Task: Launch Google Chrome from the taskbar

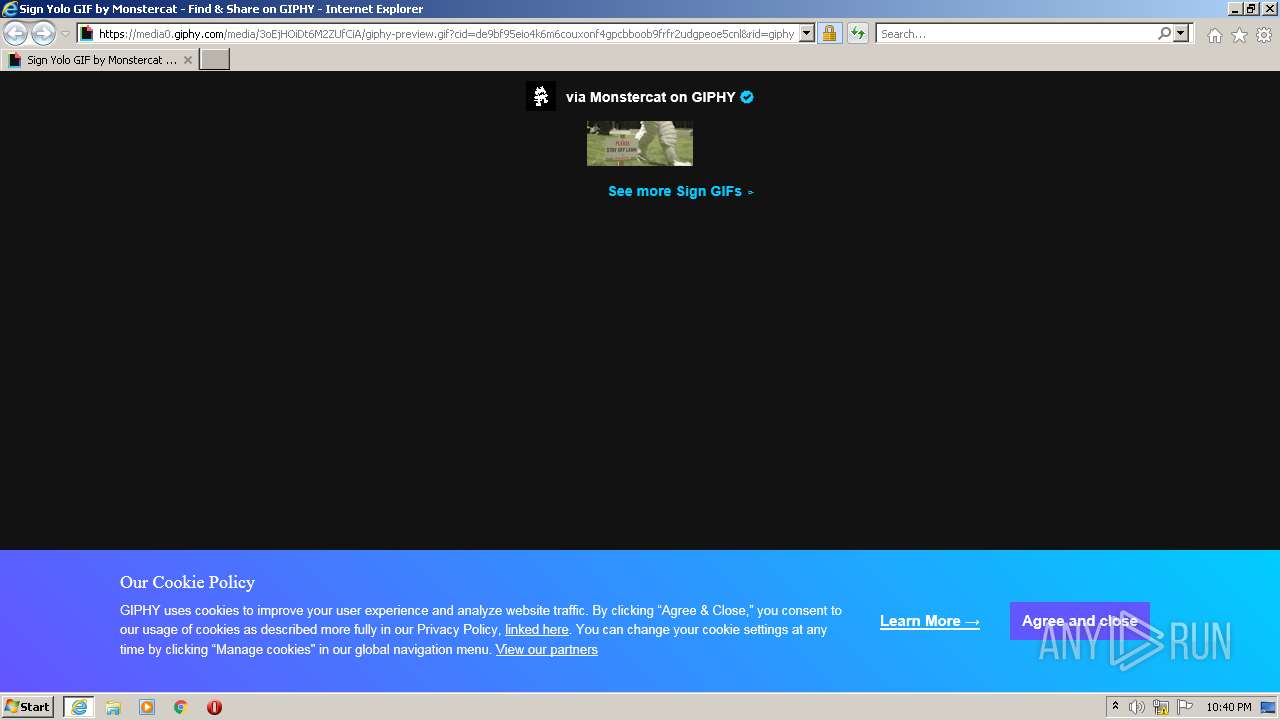Action: [x=181, y=707]
